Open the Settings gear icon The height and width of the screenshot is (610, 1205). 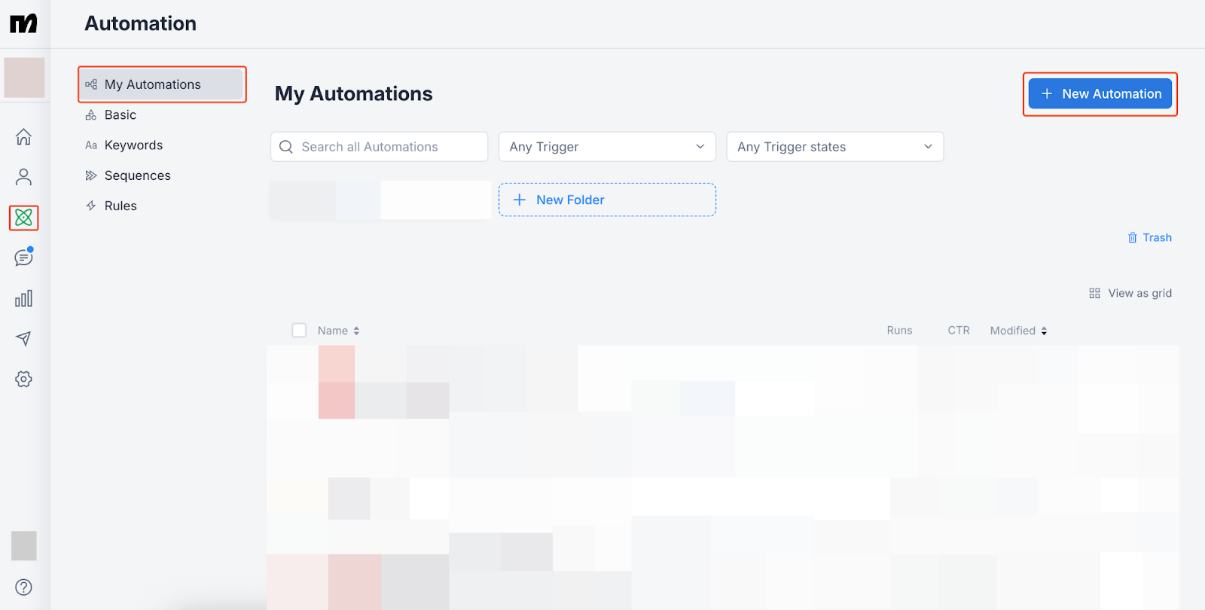(x=24, y=379)
